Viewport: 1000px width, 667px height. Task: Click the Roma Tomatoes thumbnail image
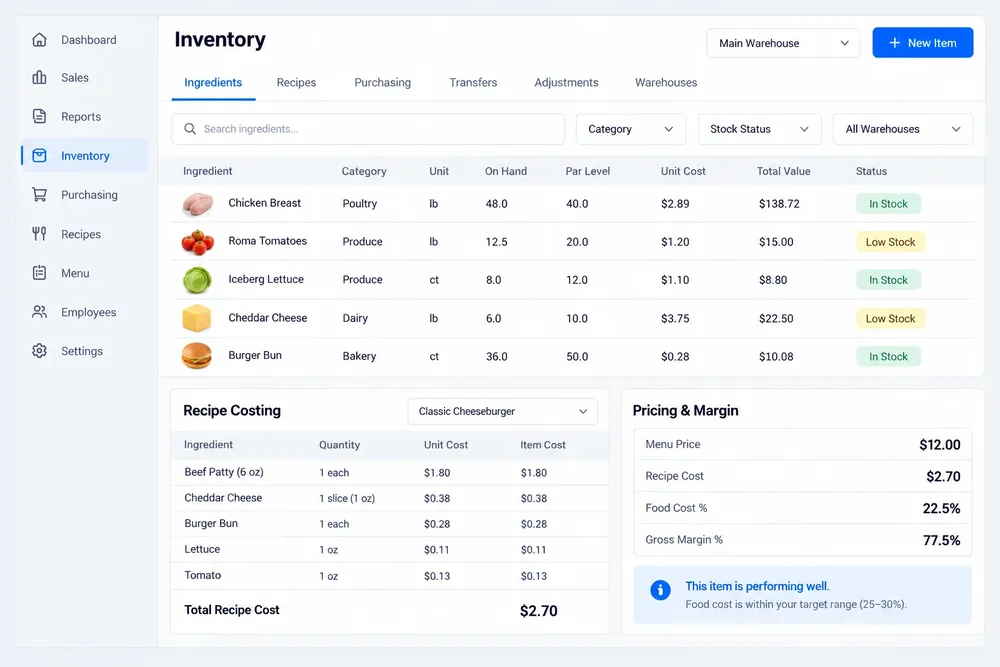coord(197,242)
